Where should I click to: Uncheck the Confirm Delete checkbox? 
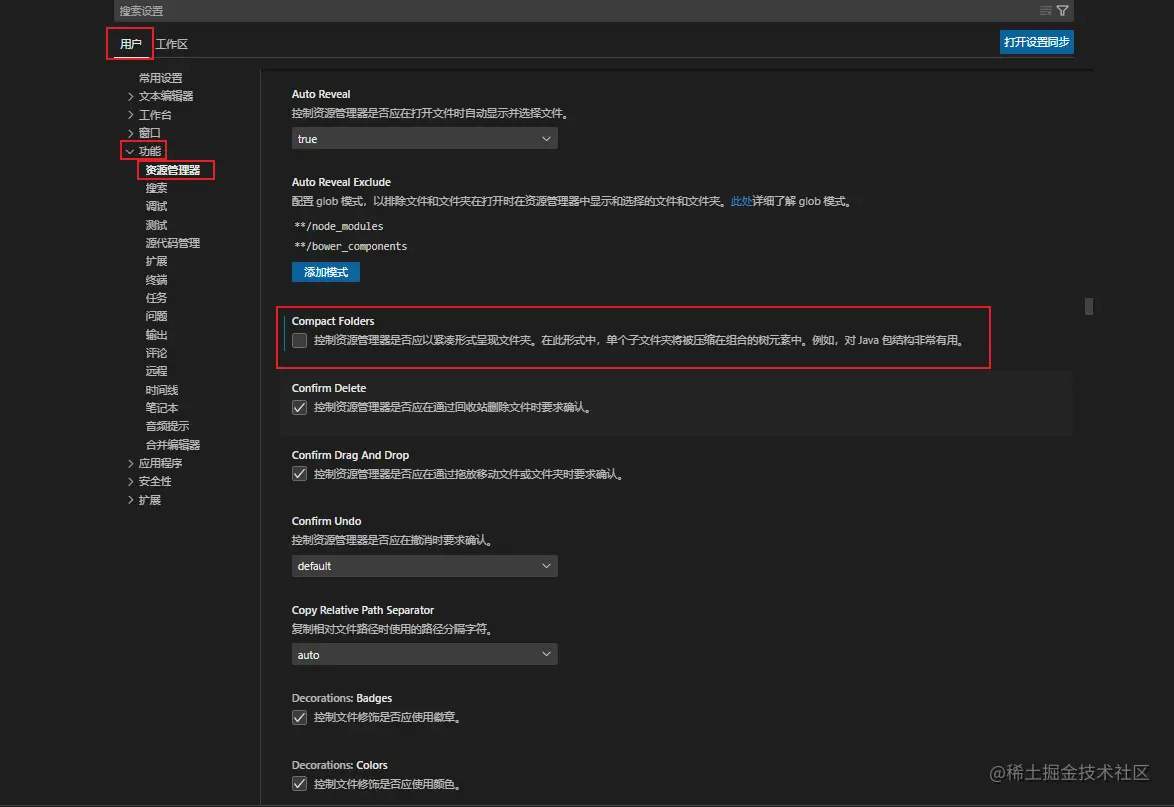(299, 407)
